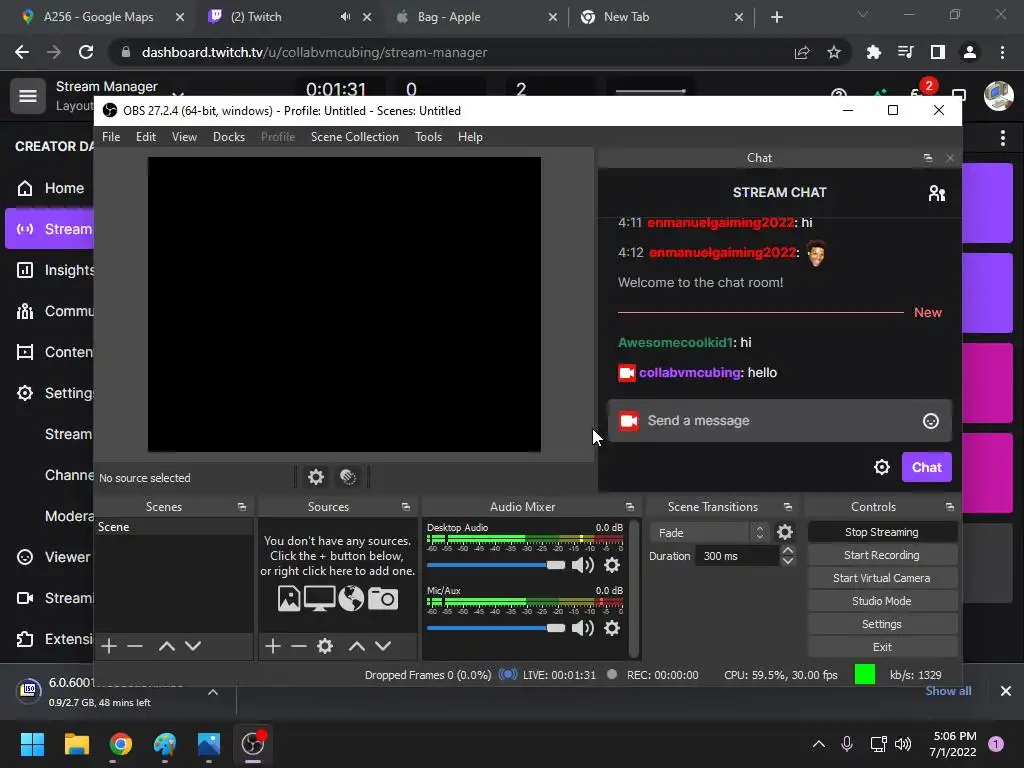Image resolution: width=1024 pixels, height=768 pixels.
Task: Open View menu in OBS
Action: [x=184, y=136]
